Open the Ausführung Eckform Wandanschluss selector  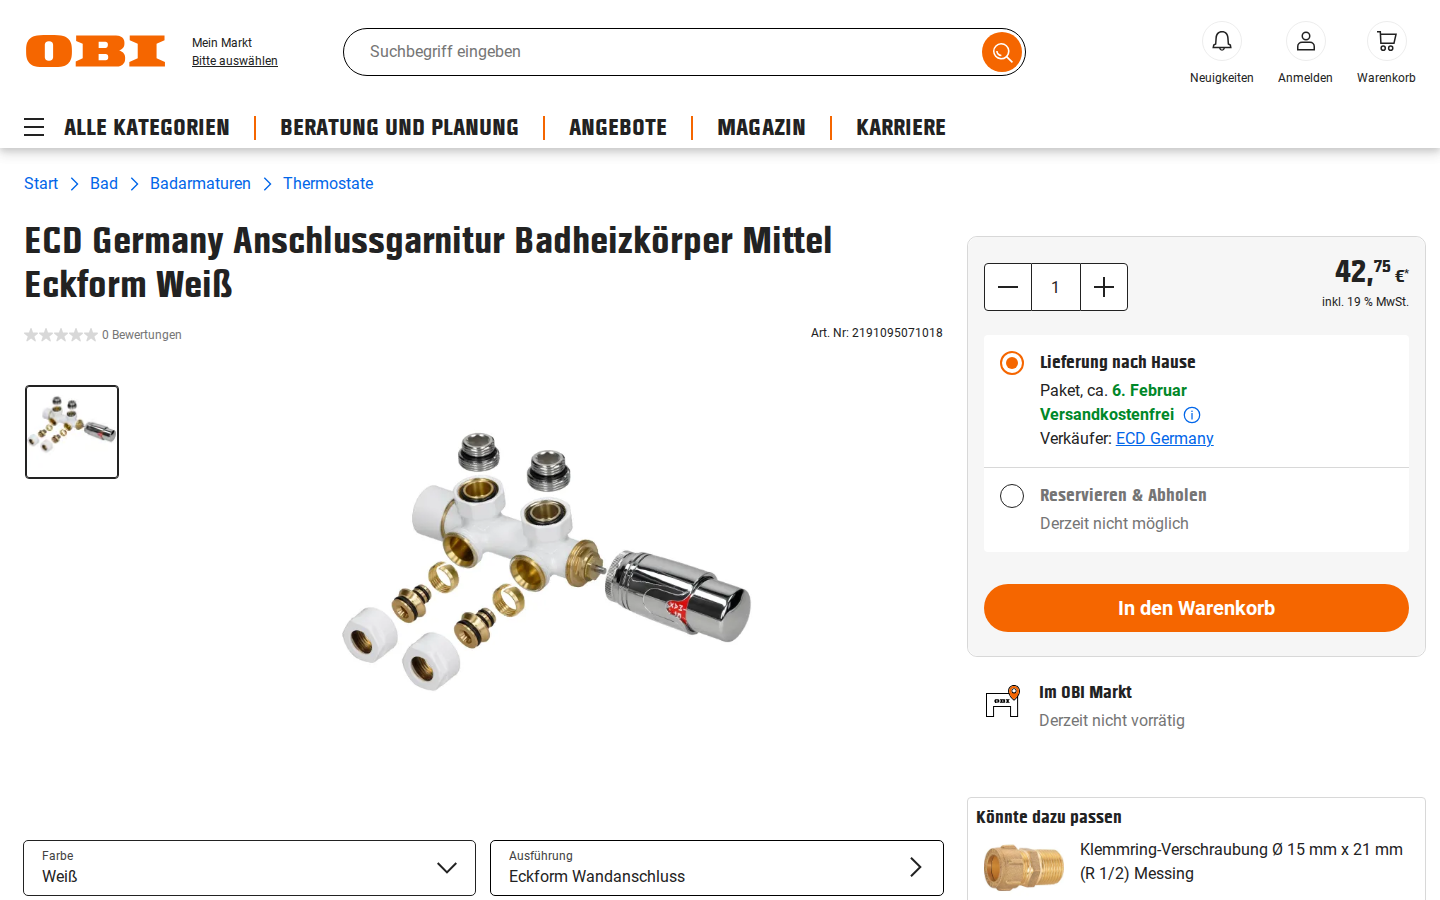[717, 868]
